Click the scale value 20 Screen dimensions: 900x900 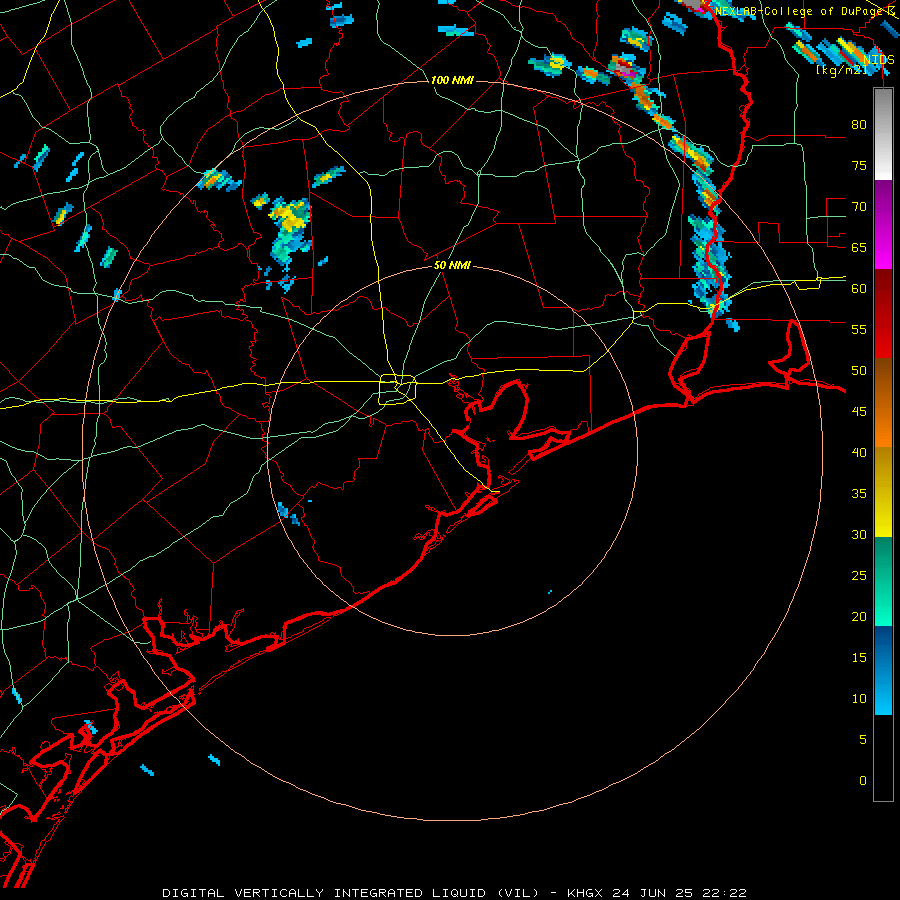click(859, 616)
